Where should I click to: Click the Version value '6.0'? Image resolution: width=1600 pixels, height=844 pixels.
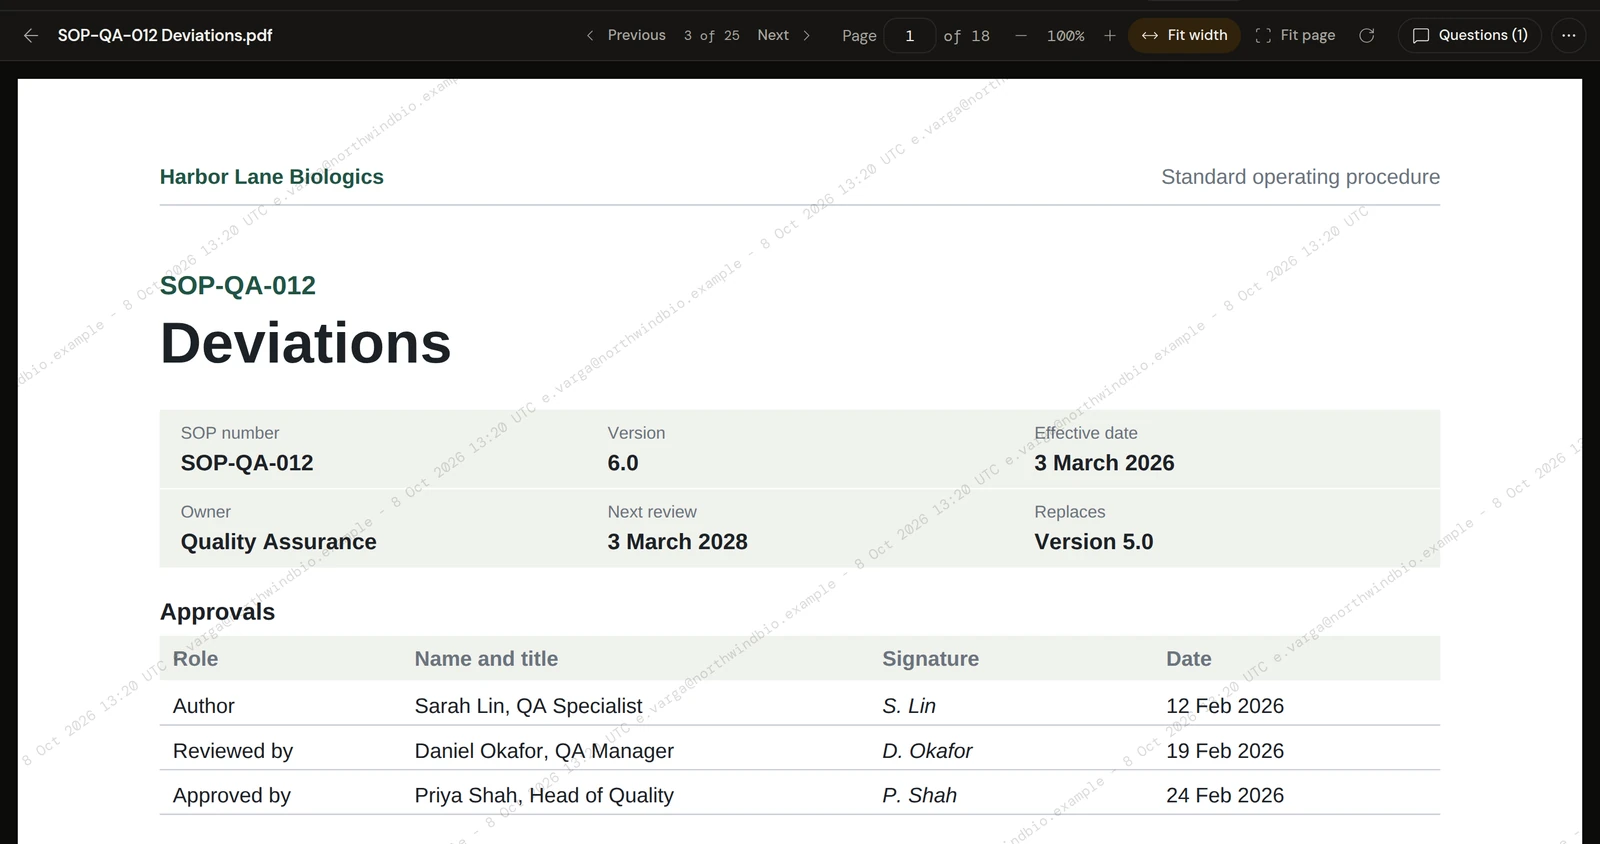(623, 463)
